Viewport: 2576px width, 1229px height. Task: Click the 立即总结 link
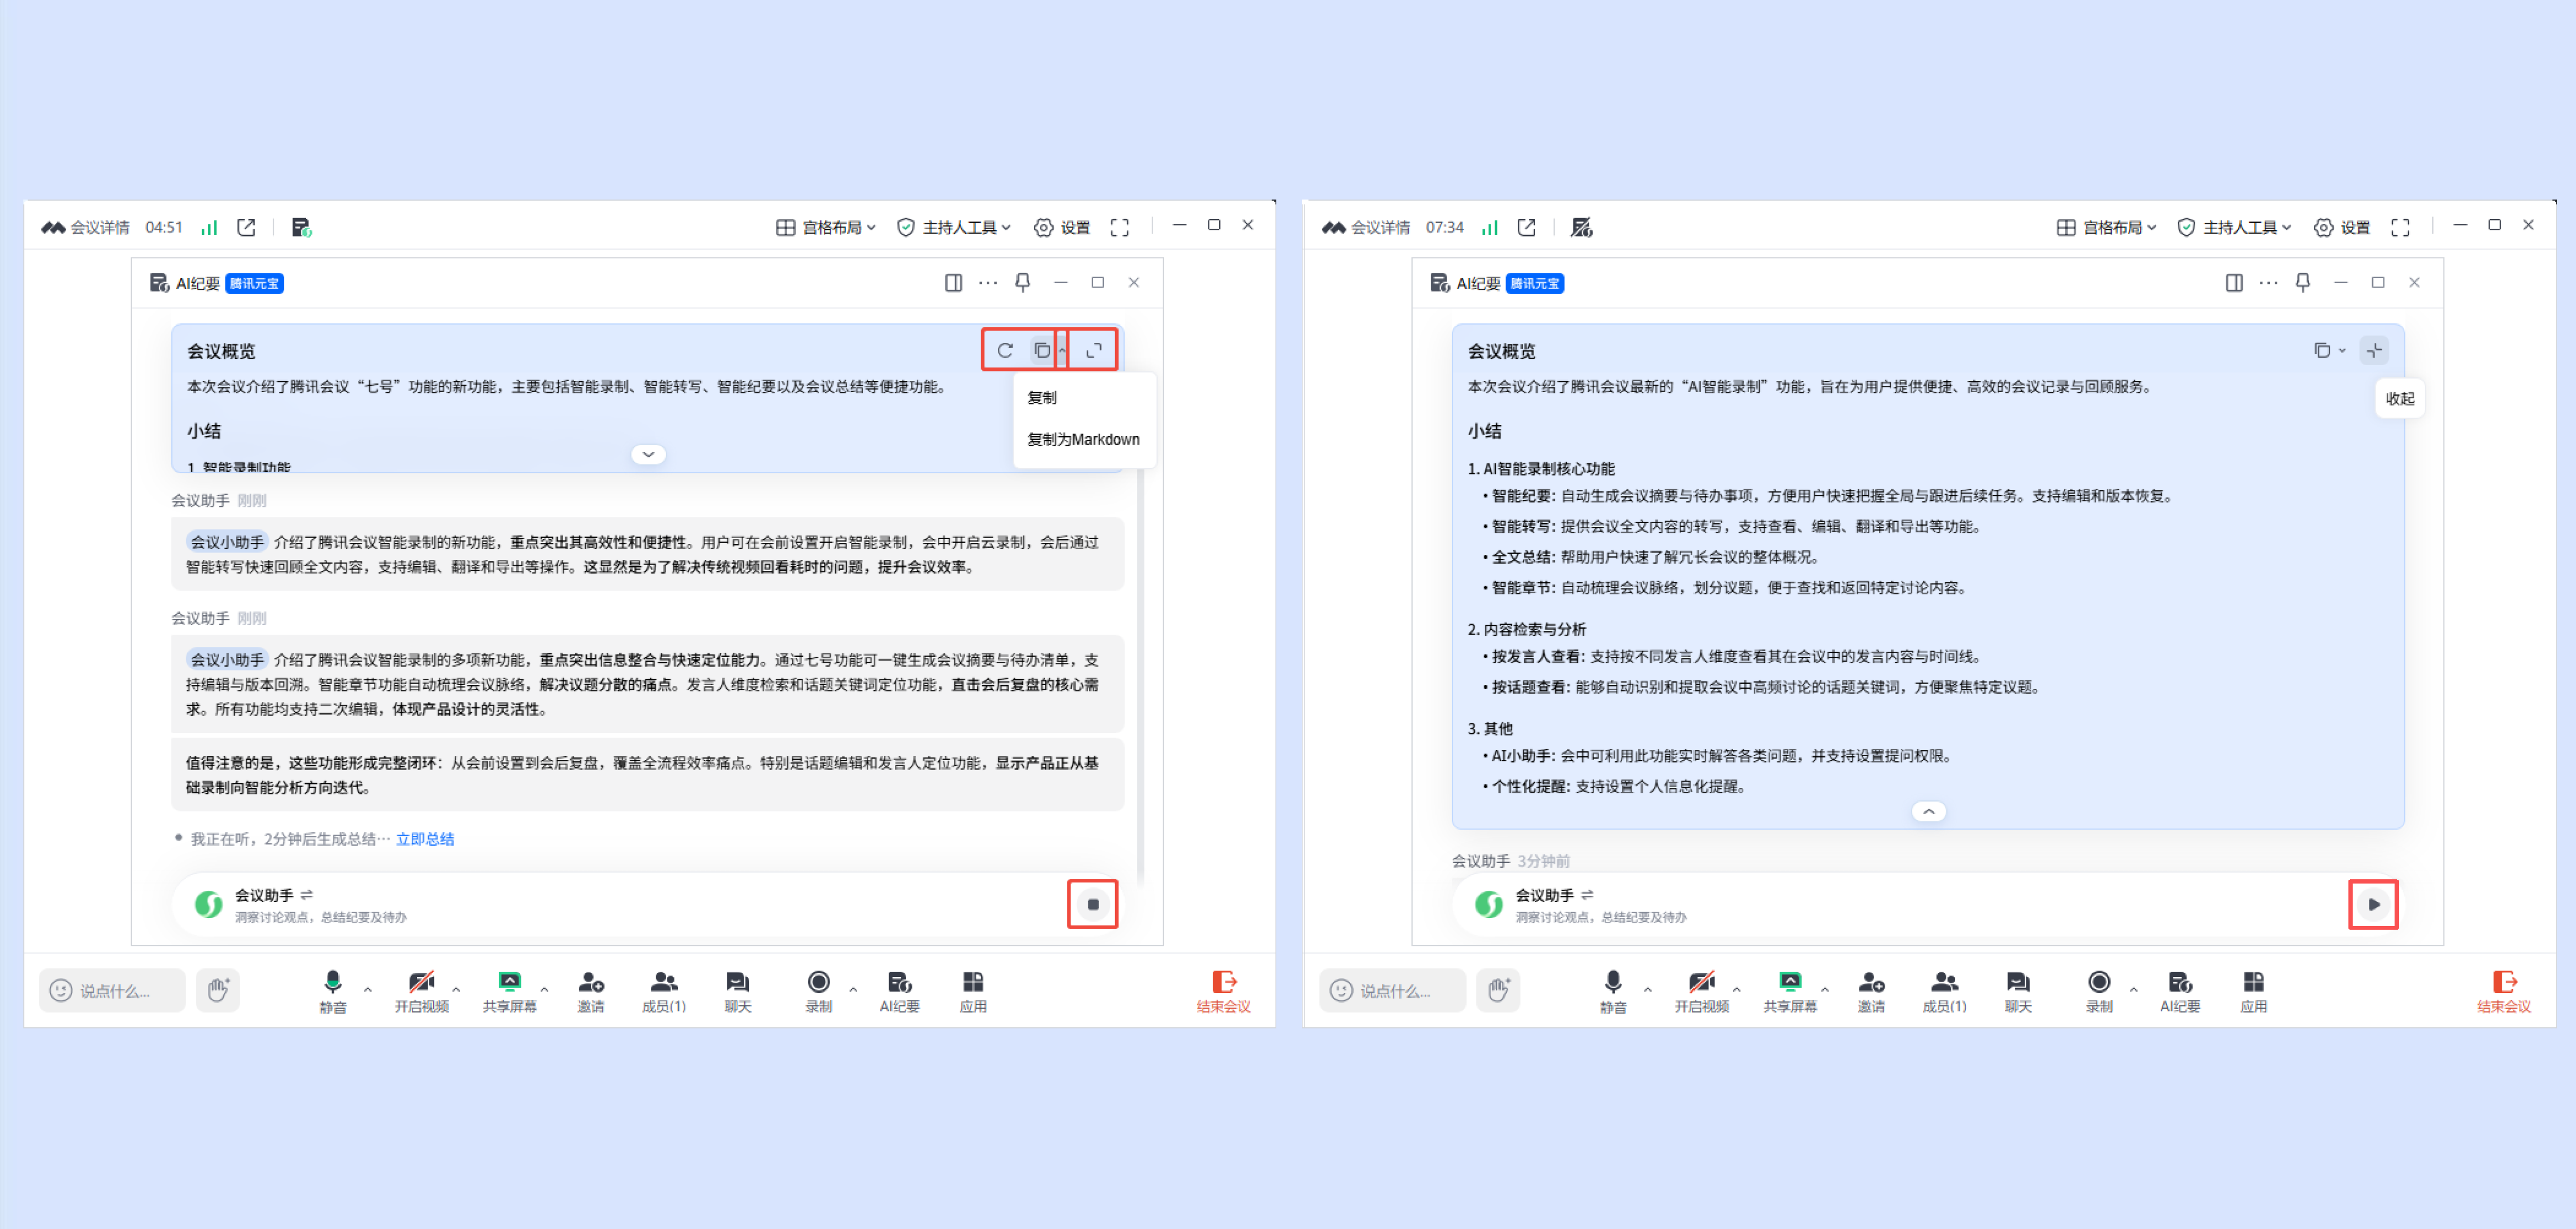(x=425, y=838)
